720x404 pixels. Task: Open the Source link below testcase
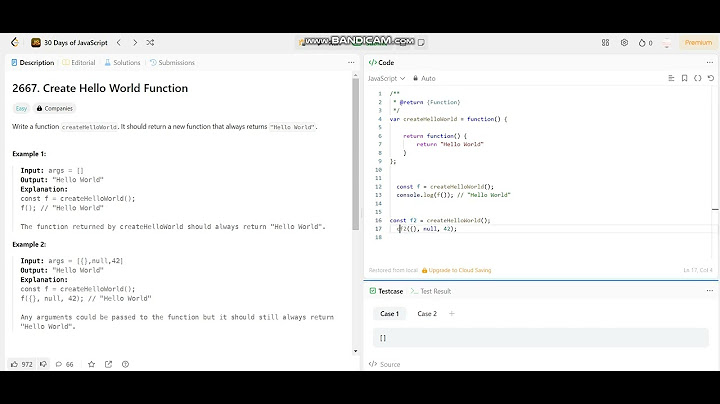point(385,364)
